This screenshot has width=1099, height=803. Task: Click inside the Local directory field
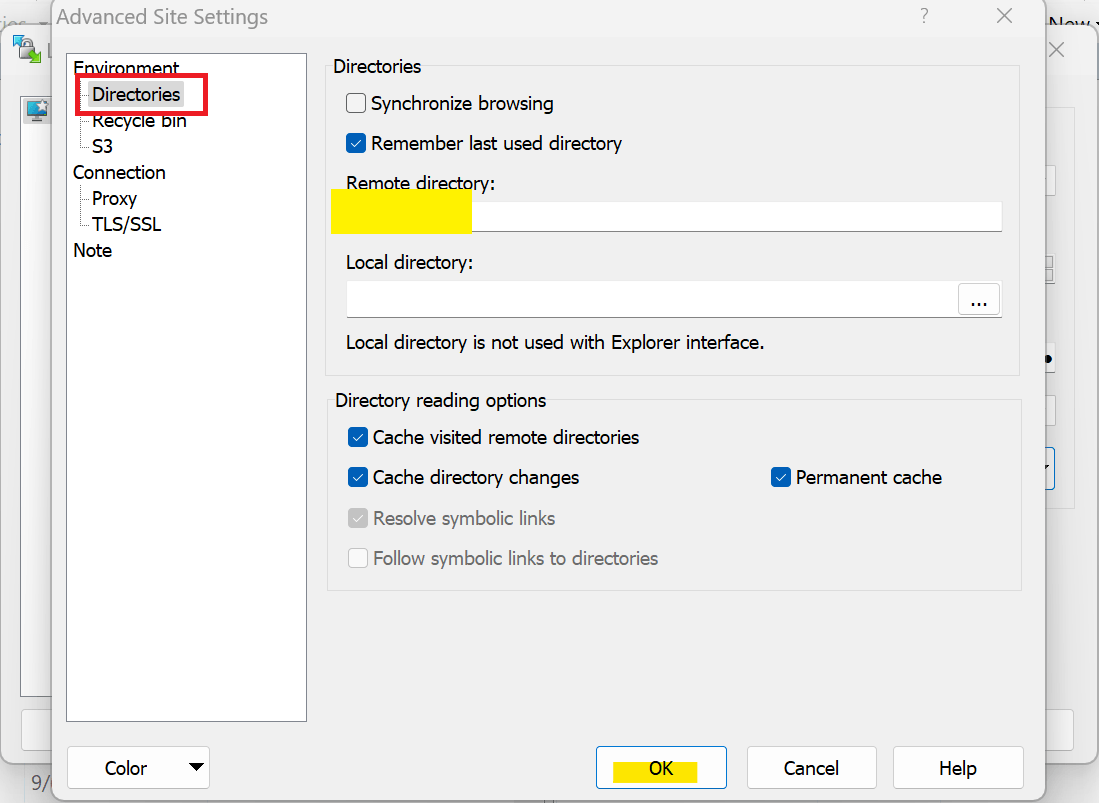[650, 299]
